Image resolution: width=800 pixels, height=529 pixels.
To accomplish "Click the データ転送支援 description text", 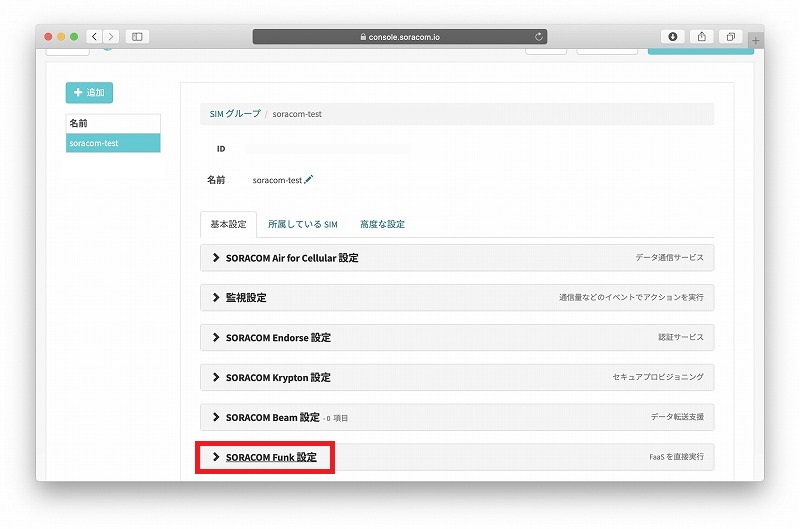I will [677, 417].
